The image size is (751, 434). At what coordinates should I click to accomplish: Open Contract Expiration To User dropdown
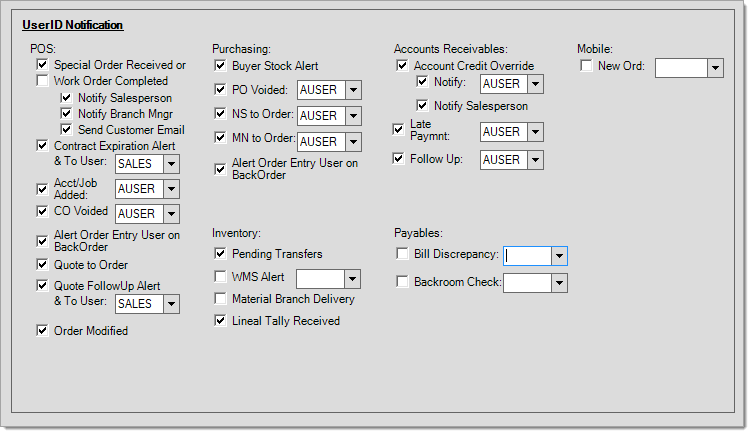pos(171,164)
